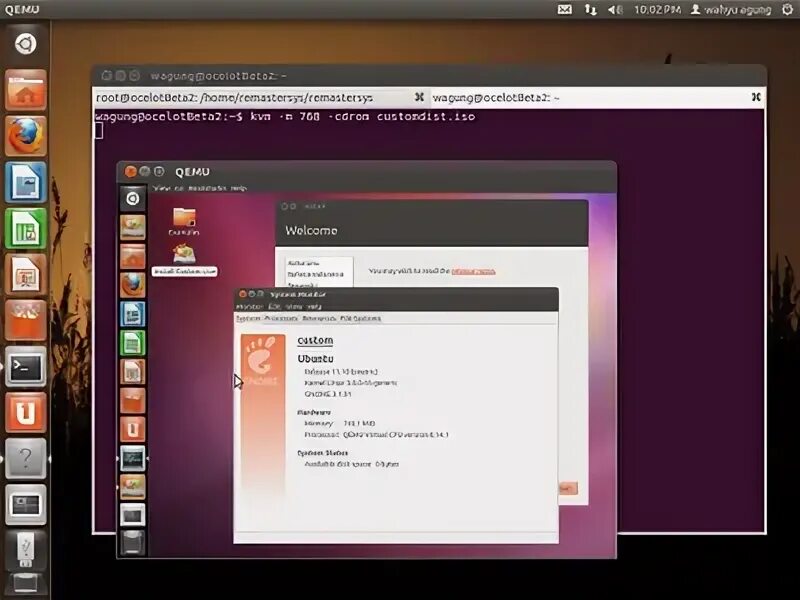Switch to Resources tab in System Monitor
Viewport: 800px width, 600px height.
(319, 318)
